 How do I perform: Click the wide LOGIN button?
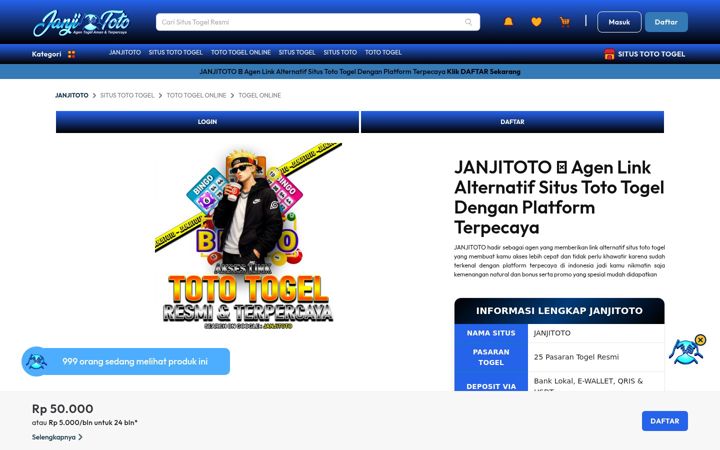pos(207,122)
